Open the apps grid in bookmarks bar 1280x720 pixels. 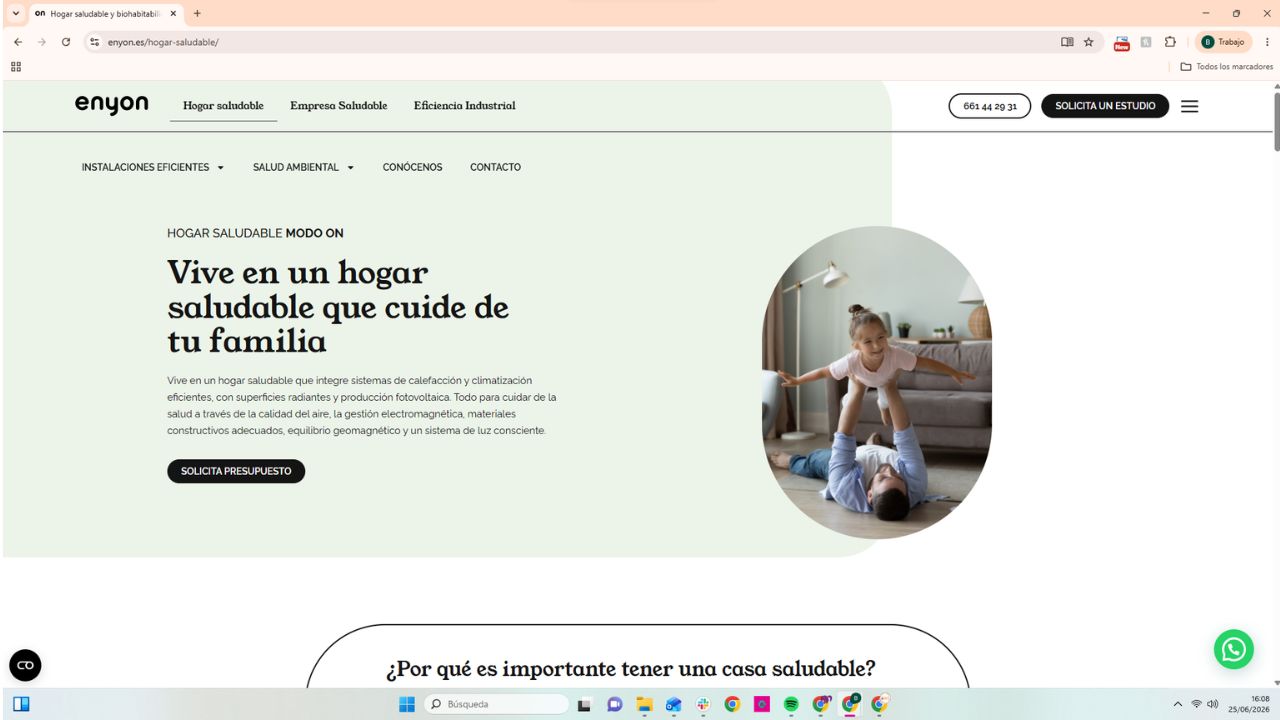(x=16, y=67)
